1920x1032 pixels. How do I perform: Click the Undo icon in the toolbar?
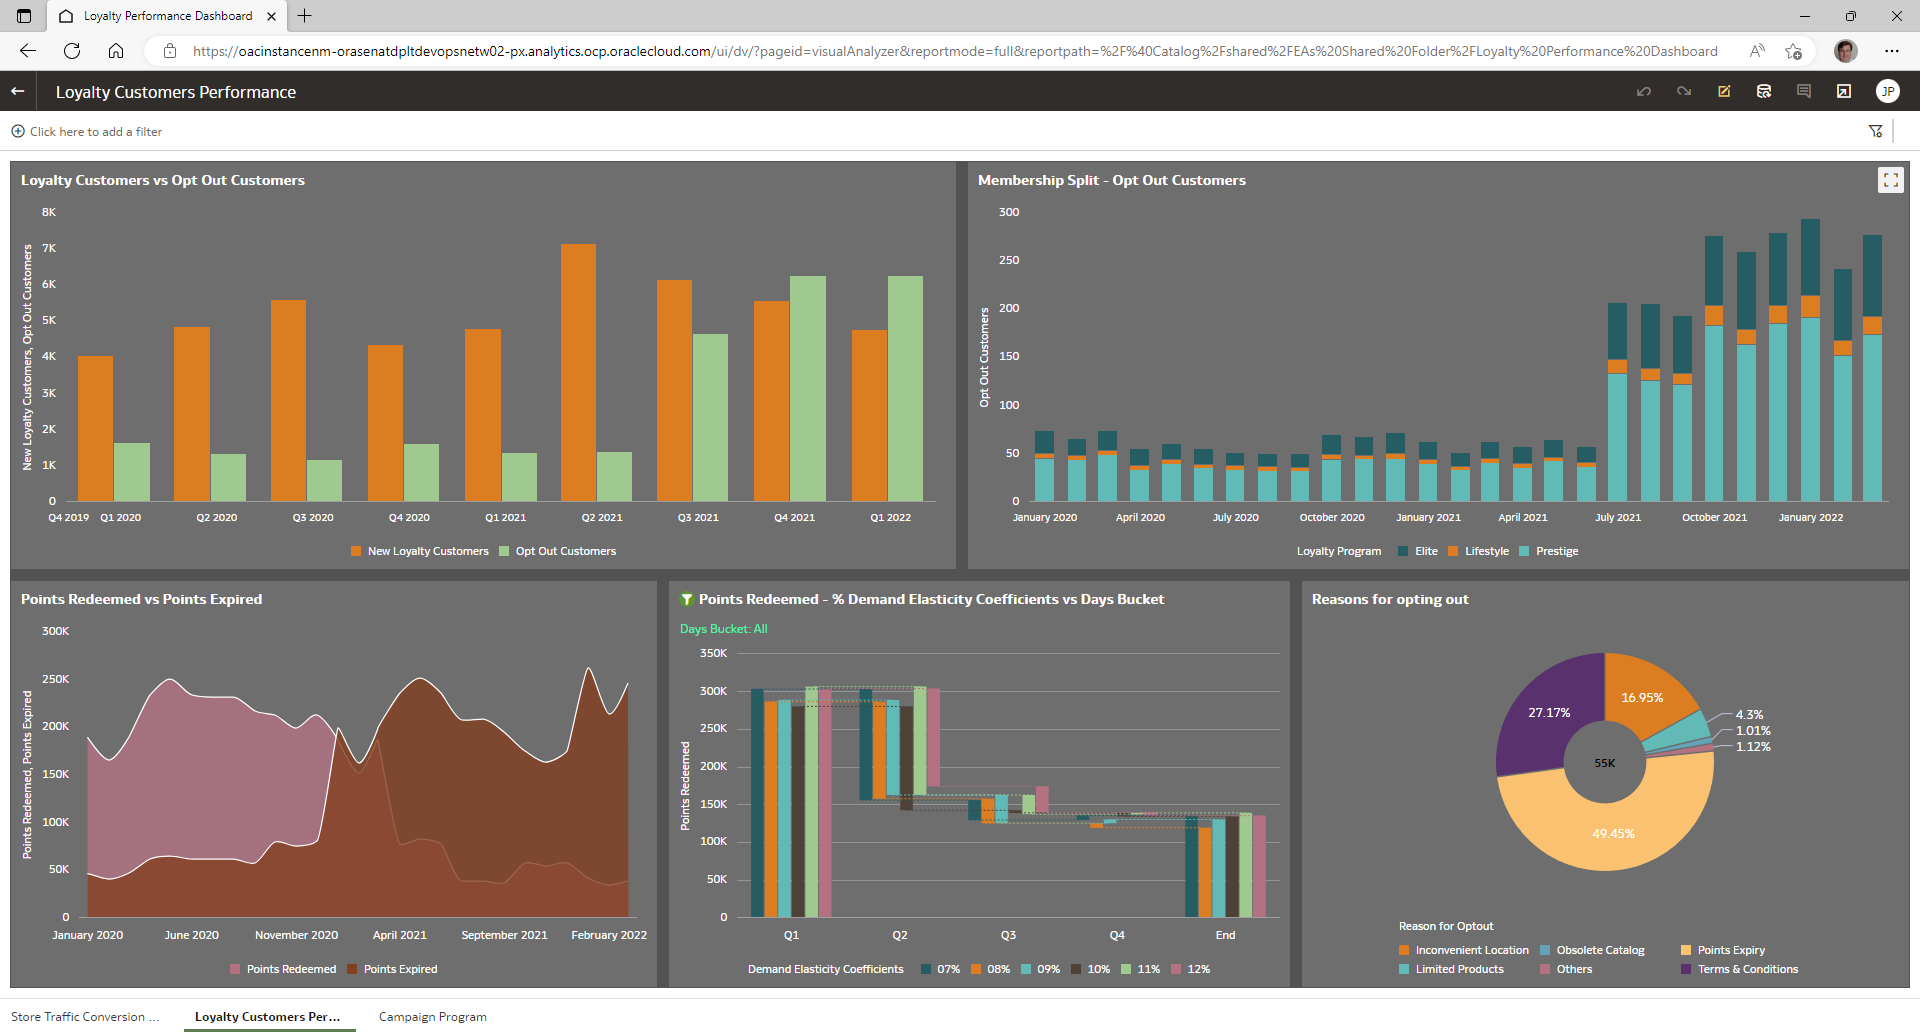1644,91
